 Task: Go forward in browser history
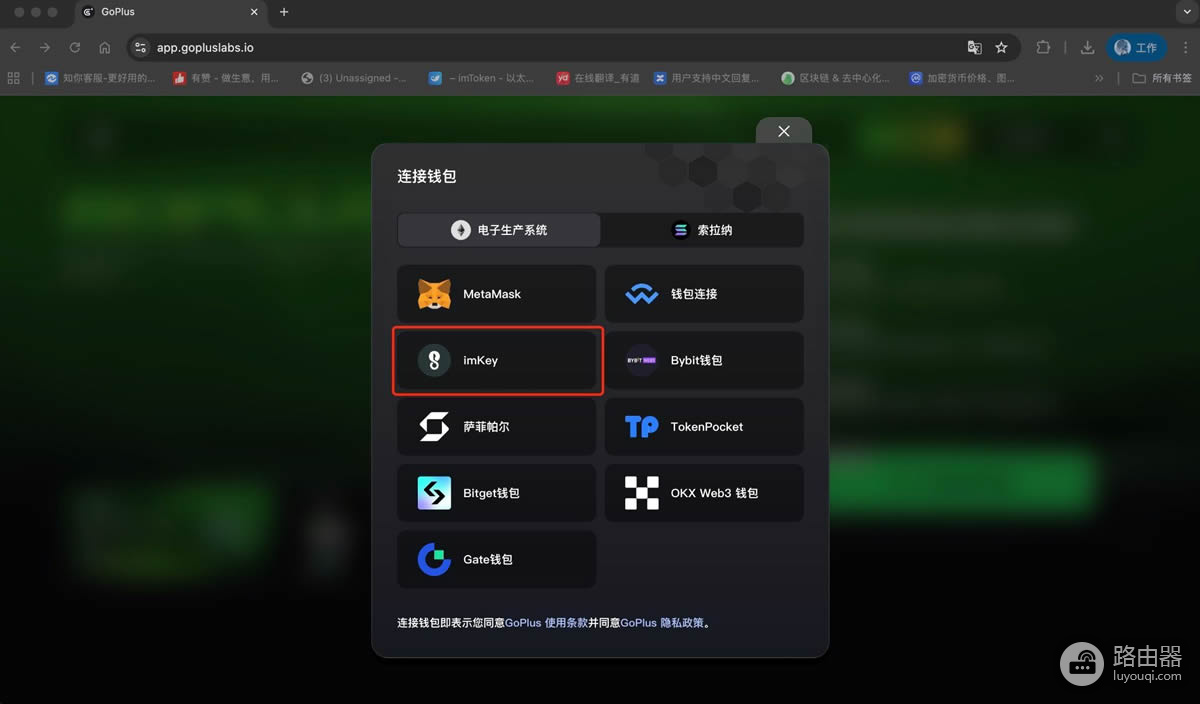(x=45, y=47)
